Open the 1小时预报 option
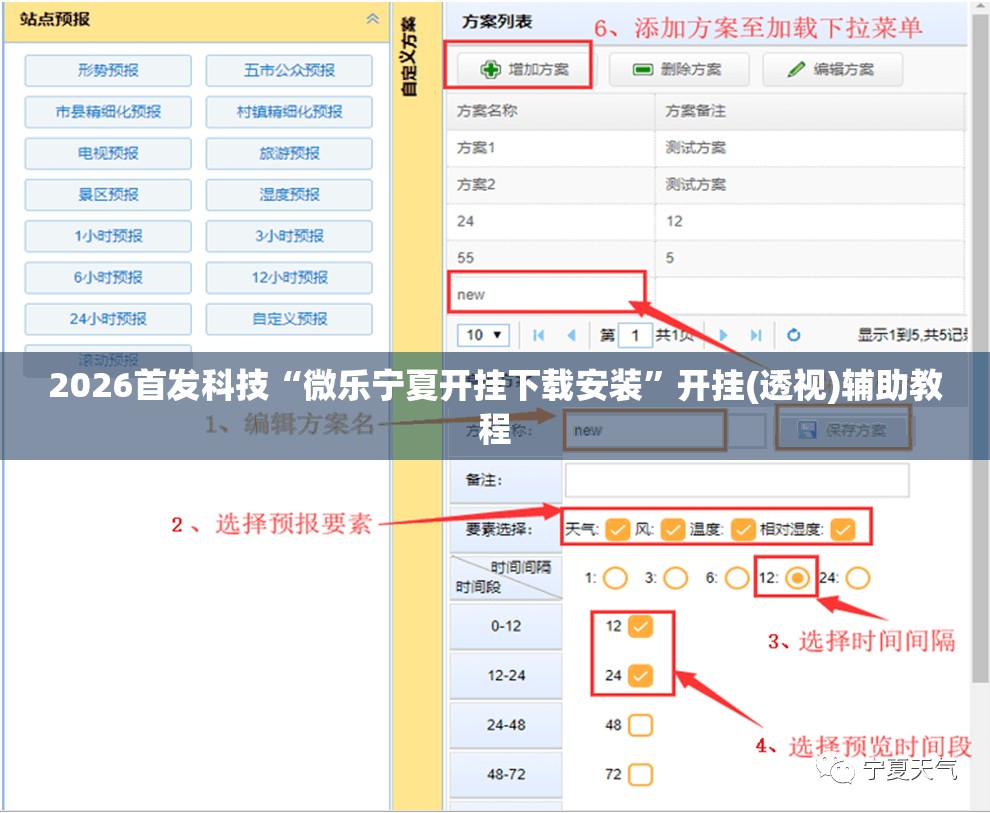 point(108,236)
